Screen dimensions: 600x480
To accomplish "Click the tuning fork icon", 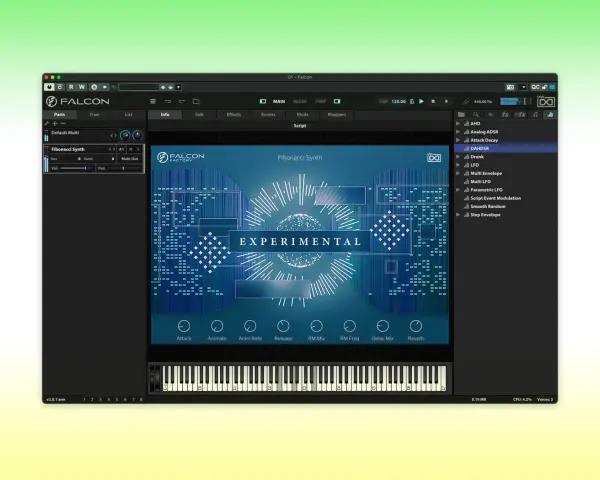I will click(465, 101).
